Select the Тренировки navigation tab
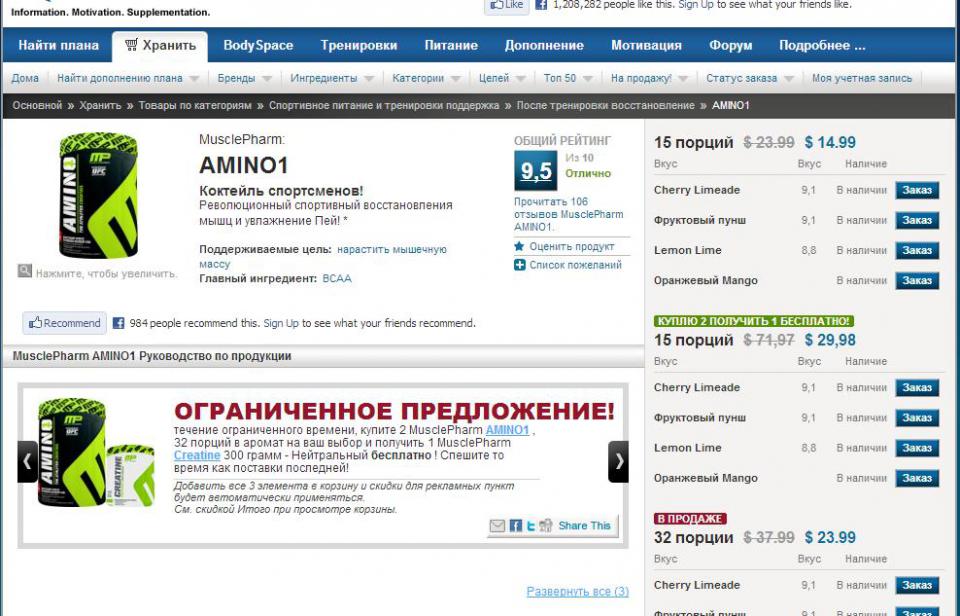The height and width of the screenshot is (616, 960). pyautogui.click(x=358, y=45)
